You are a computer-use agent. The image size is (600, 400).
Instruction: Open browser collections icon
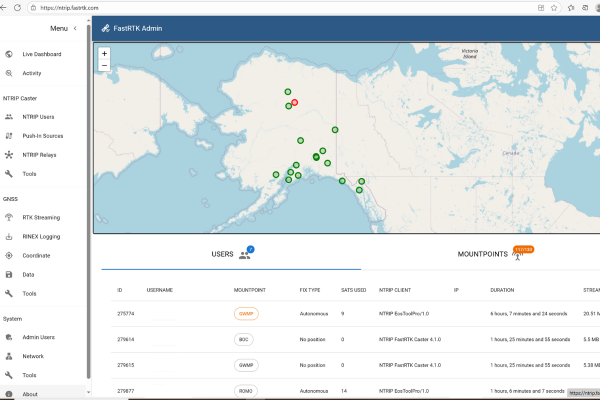click(585, 8)
